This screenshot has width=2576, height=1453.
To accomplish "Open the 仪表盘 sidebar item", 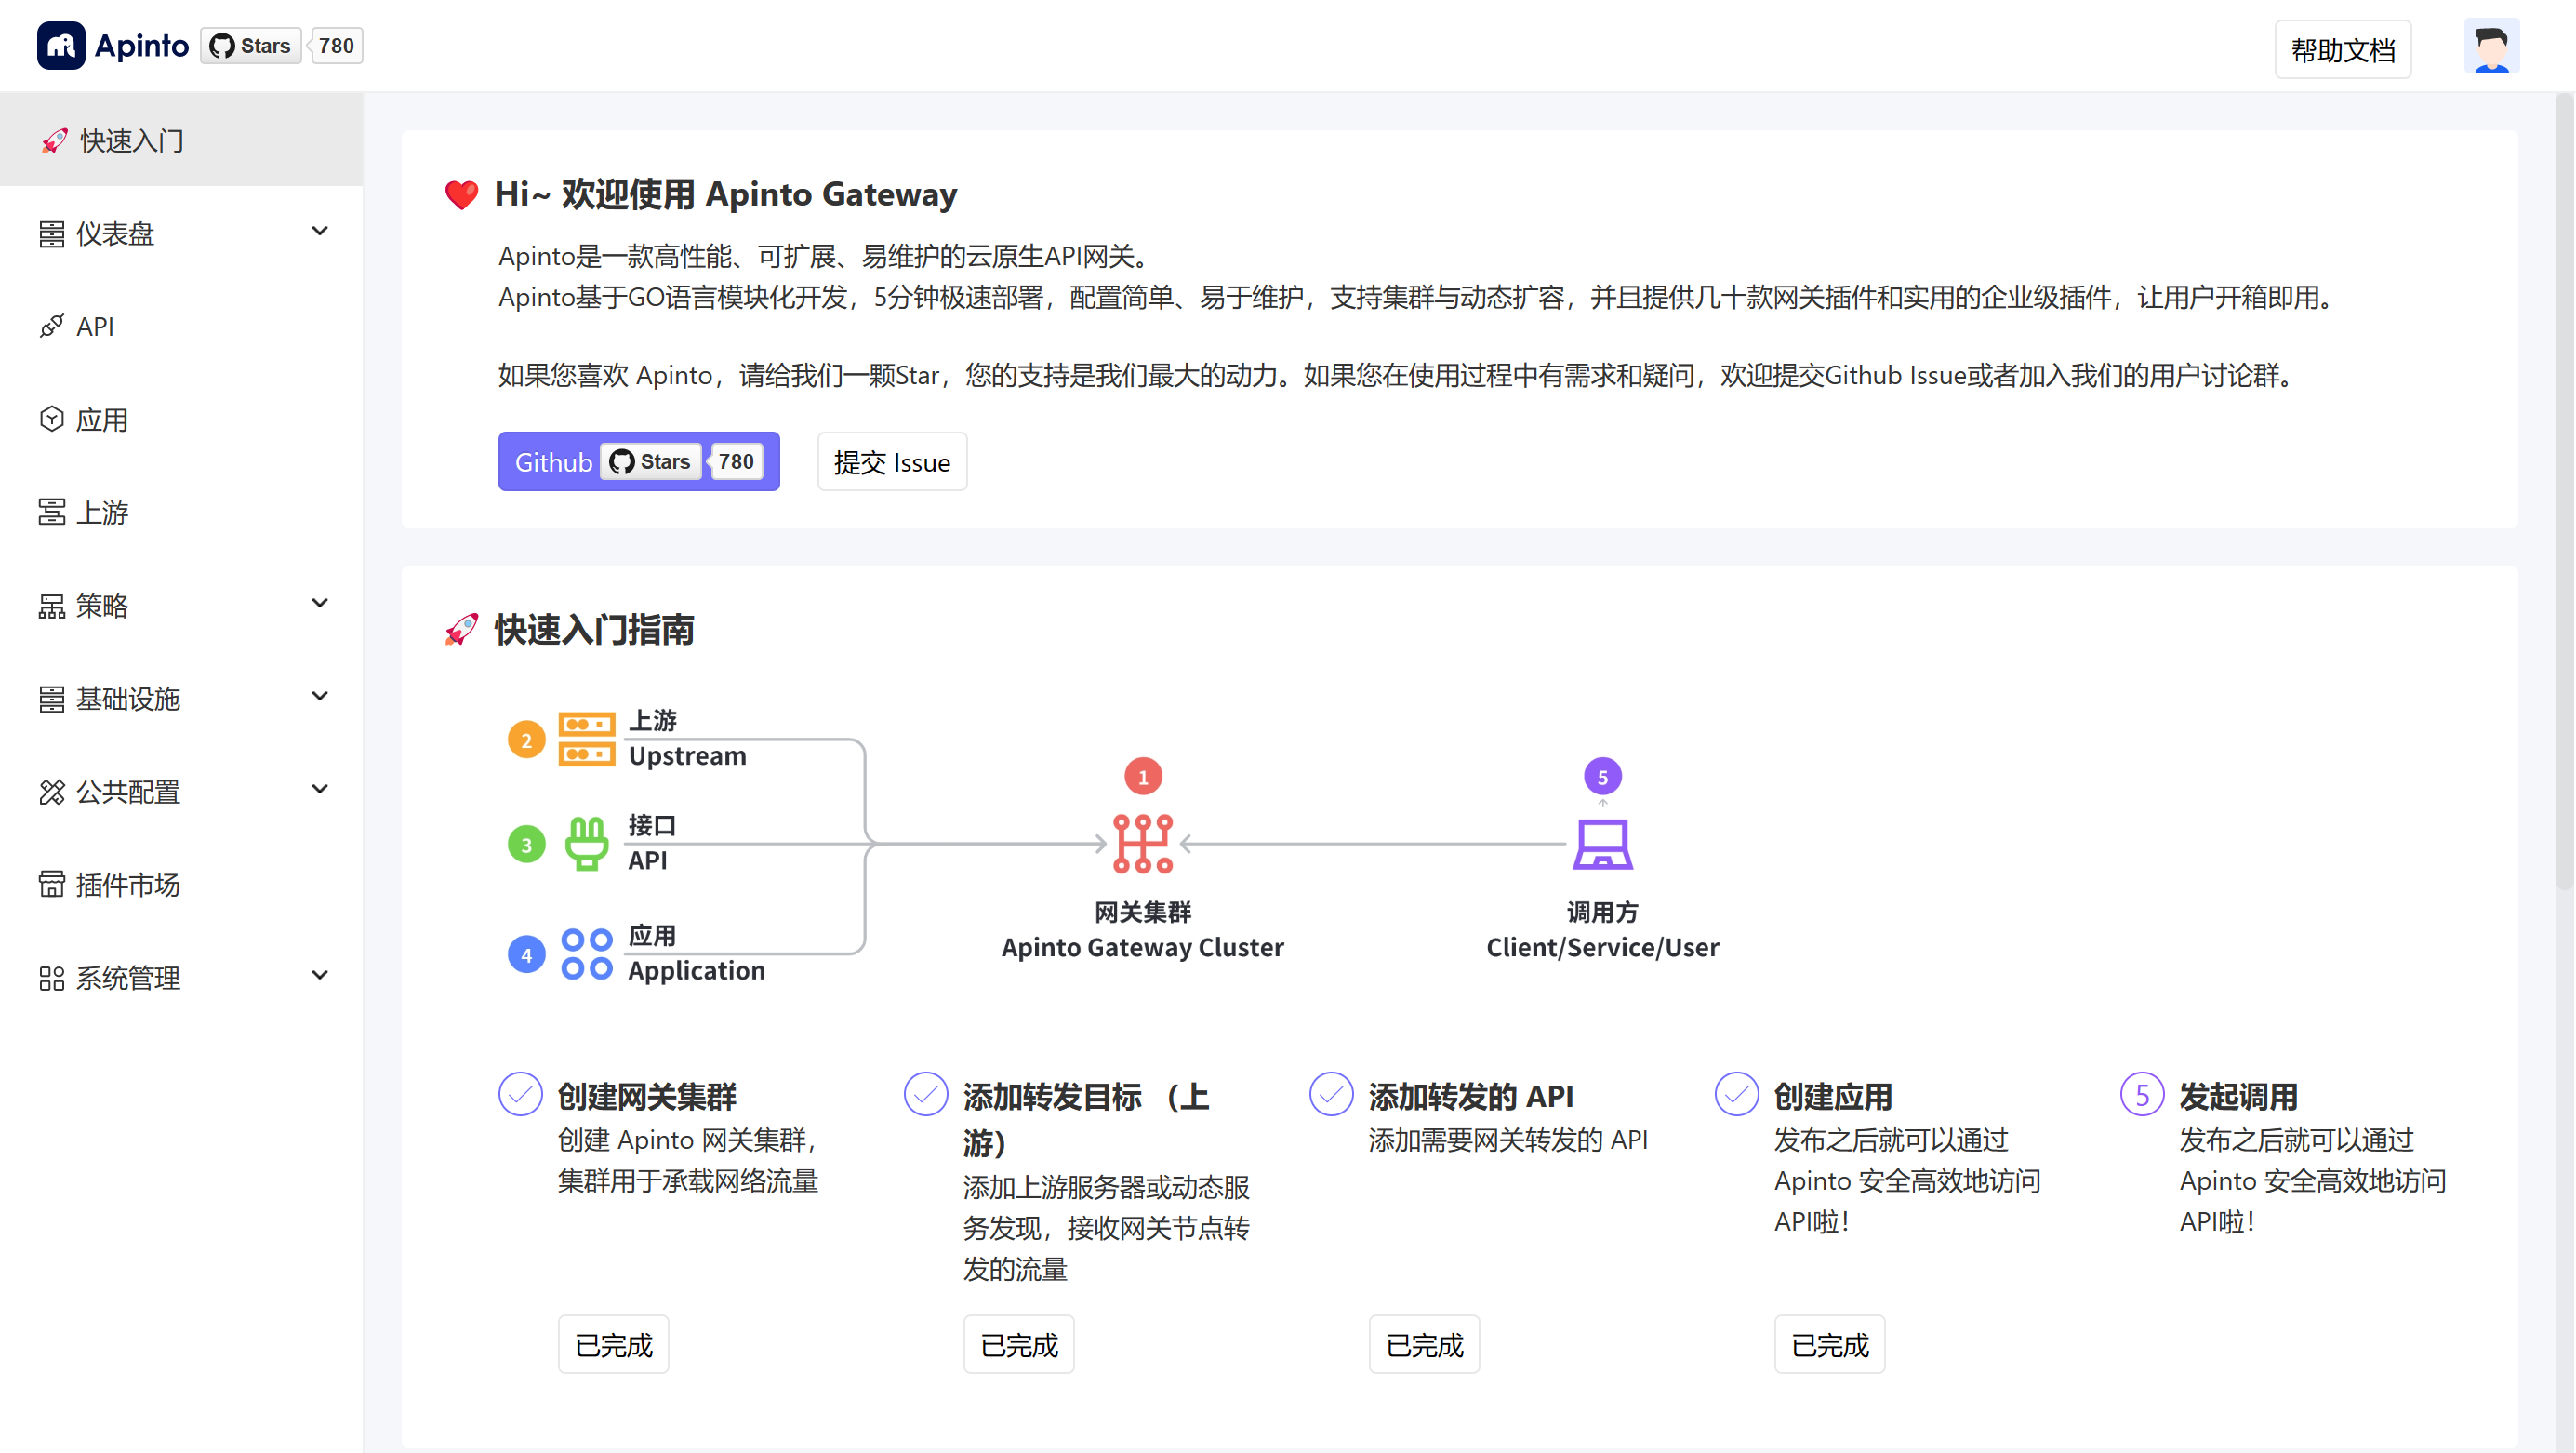I will coord(181,234).
